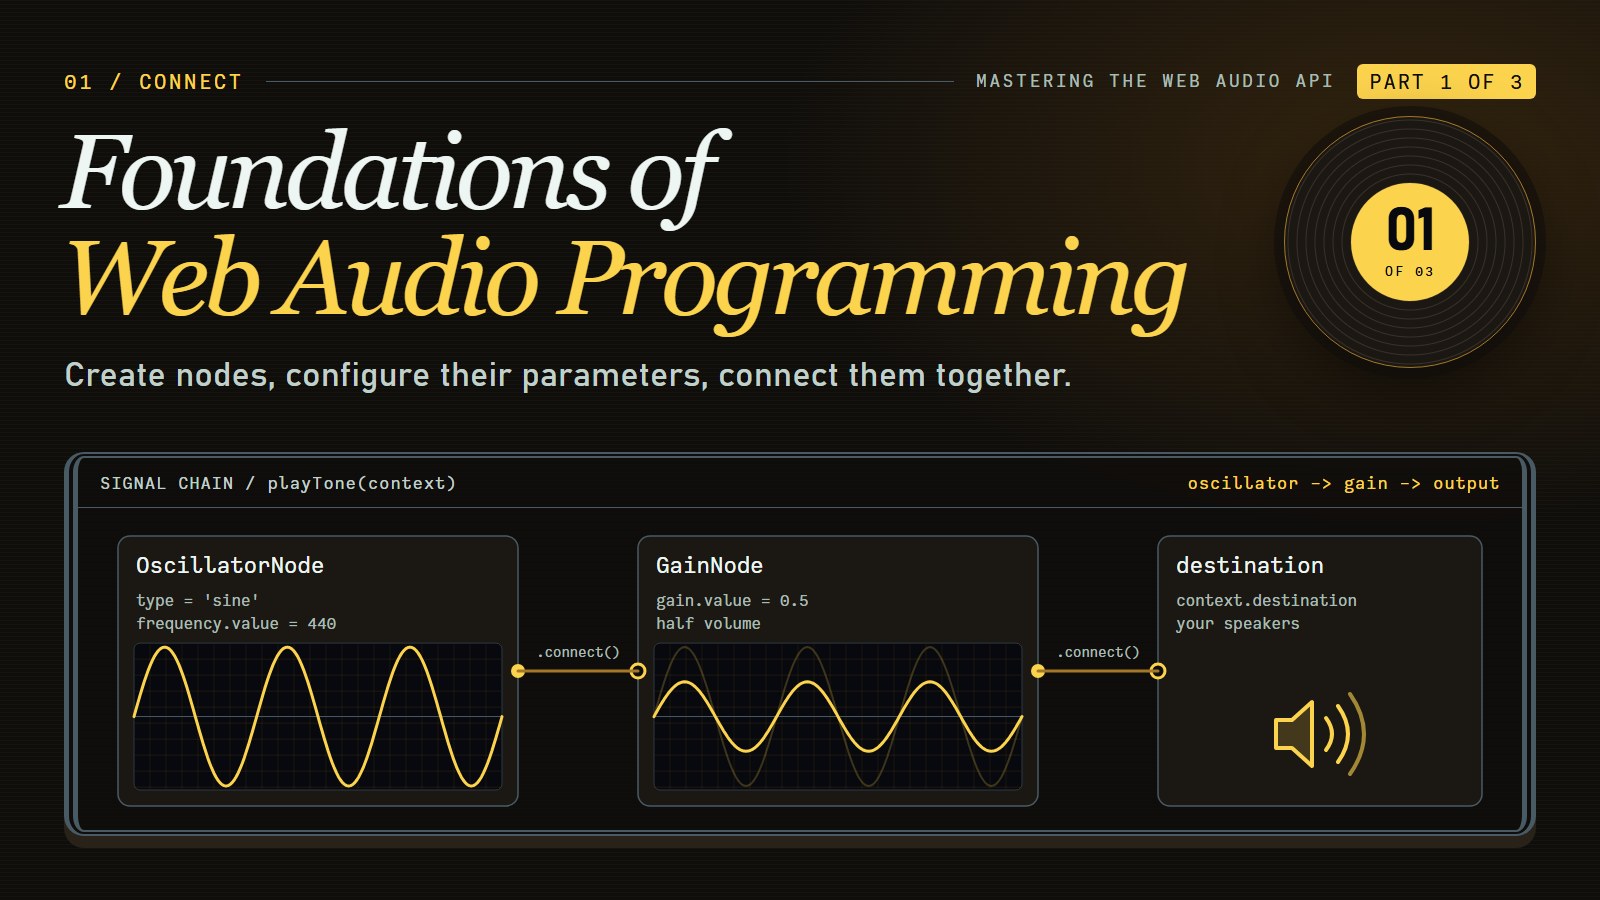Select the destination card title
The width and height of the screenshot is (1600, 900).
(1250, 566)
